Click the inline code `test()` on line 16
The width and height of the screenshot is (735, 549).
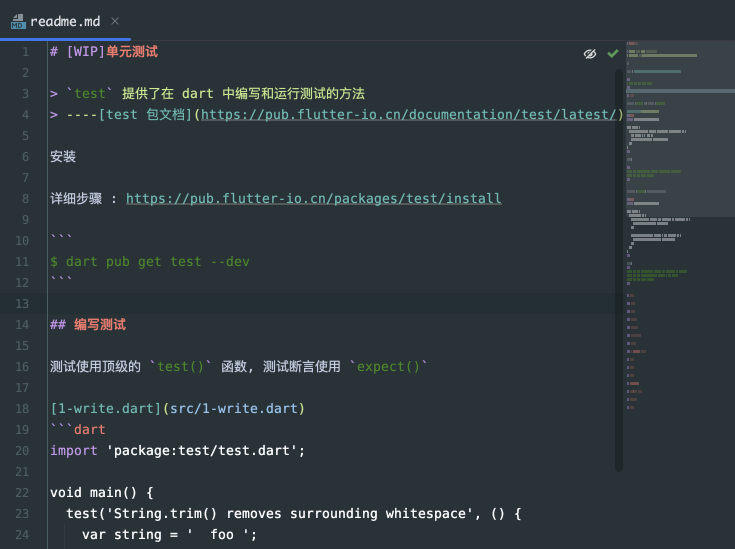(x=180, y=366)
